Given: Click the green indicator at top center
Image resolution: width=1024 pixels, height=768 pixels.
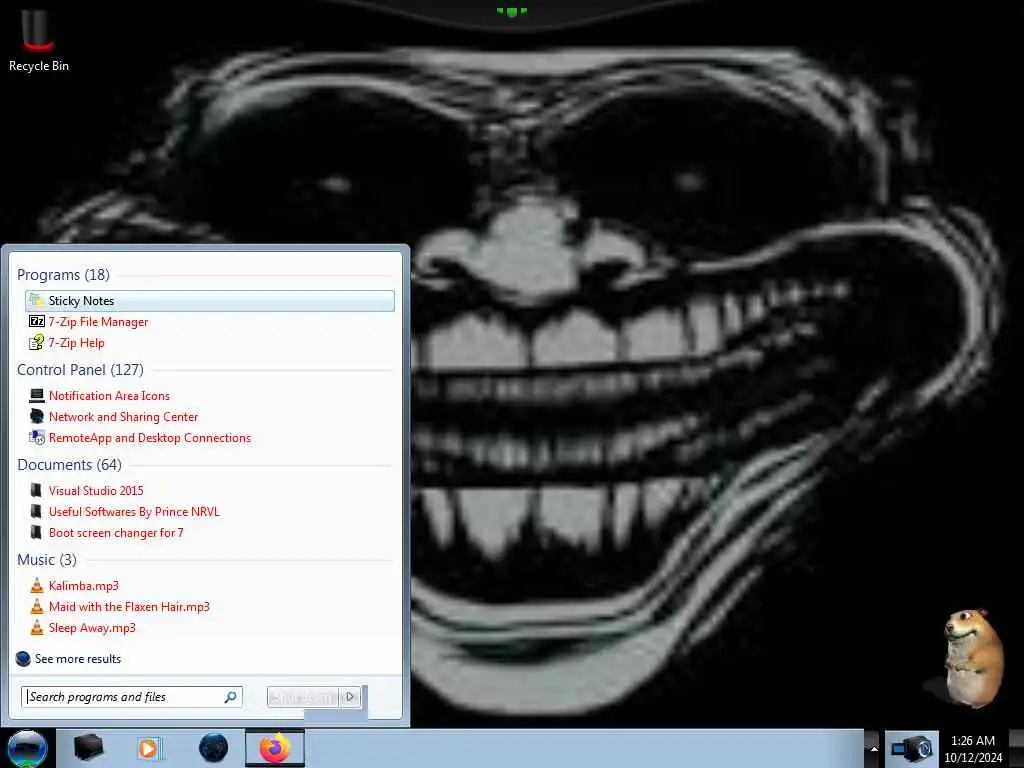Looking at the screenshot, I should coord(511,11).
